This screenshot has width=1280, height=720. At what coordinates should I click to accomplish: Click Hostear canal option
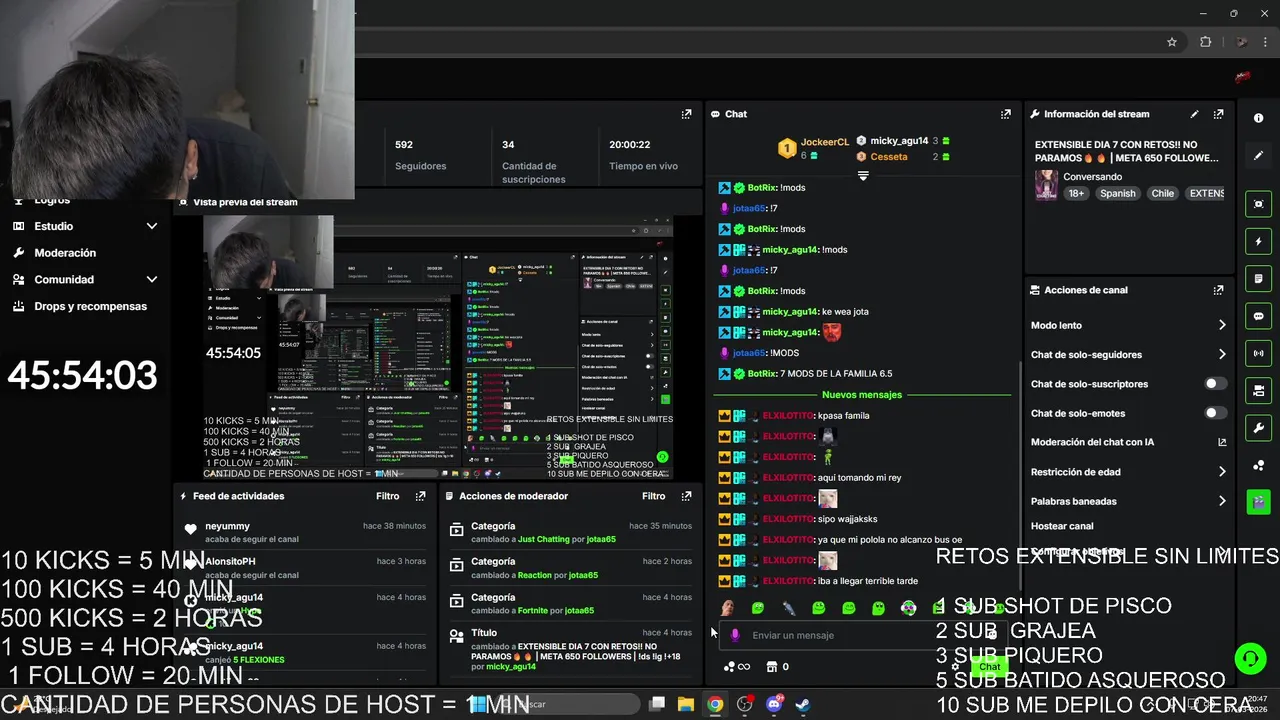point(1062,526)
